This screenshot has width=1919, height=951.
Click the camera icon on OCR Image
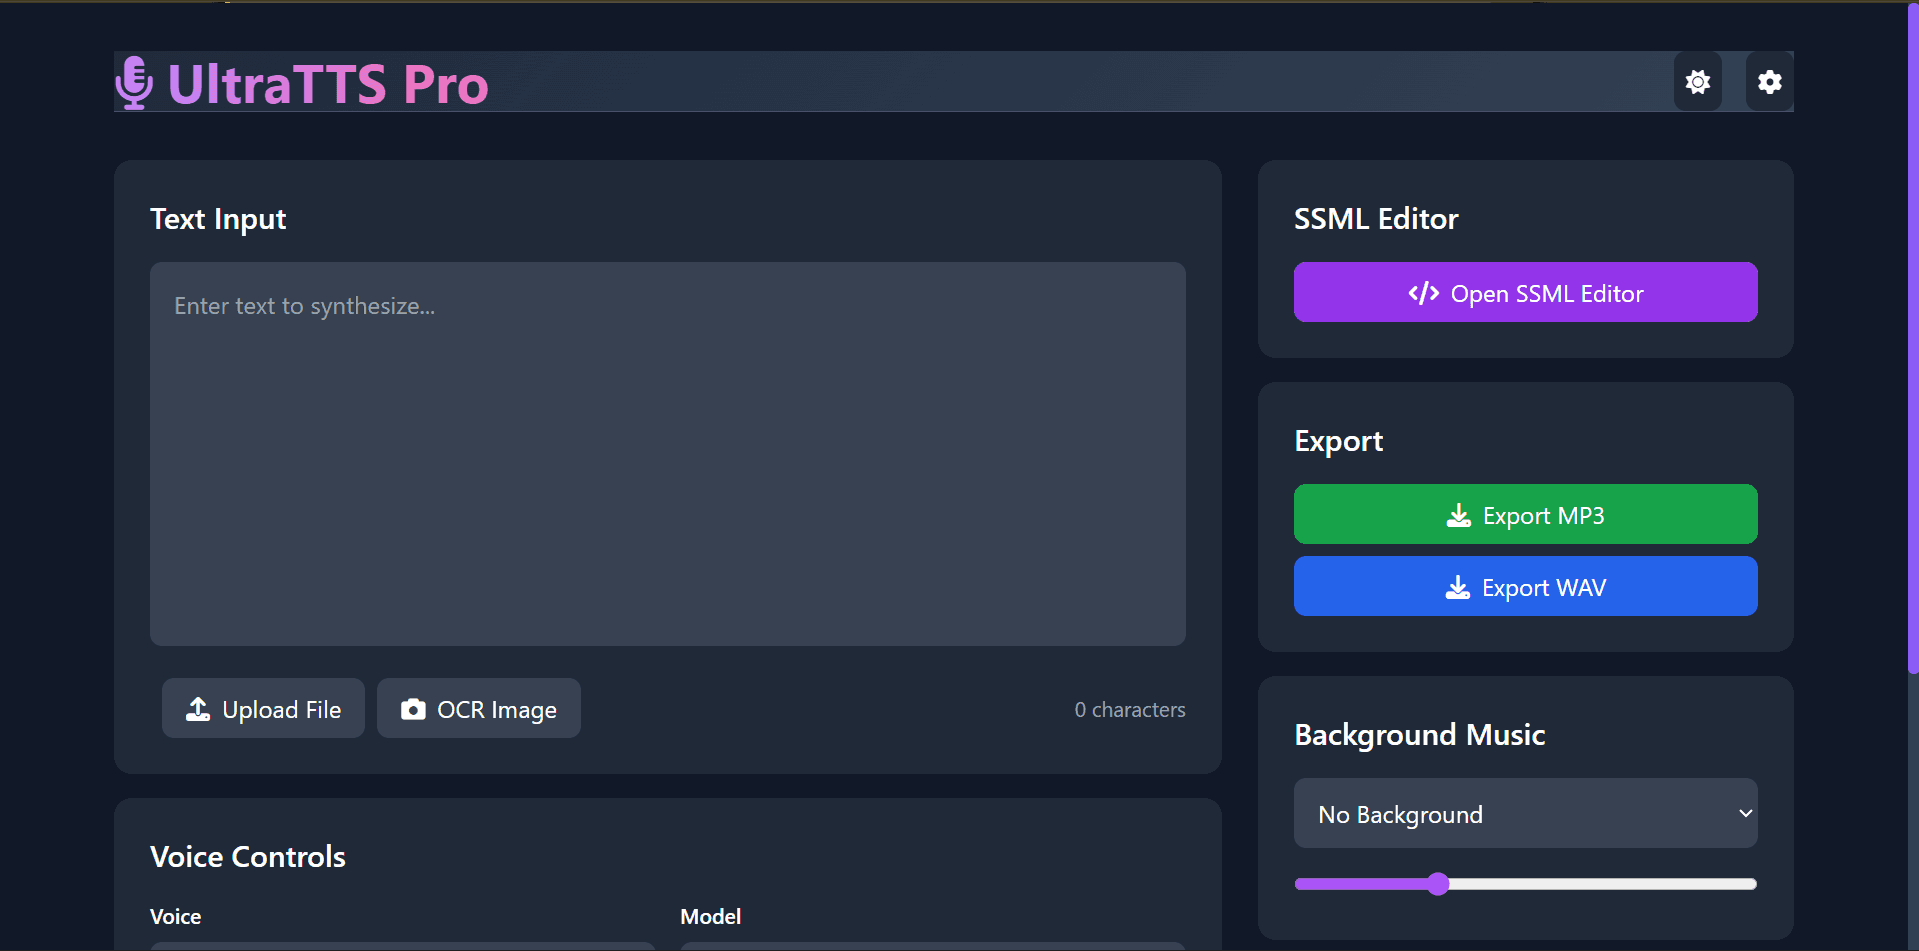(x=413, y=709)
